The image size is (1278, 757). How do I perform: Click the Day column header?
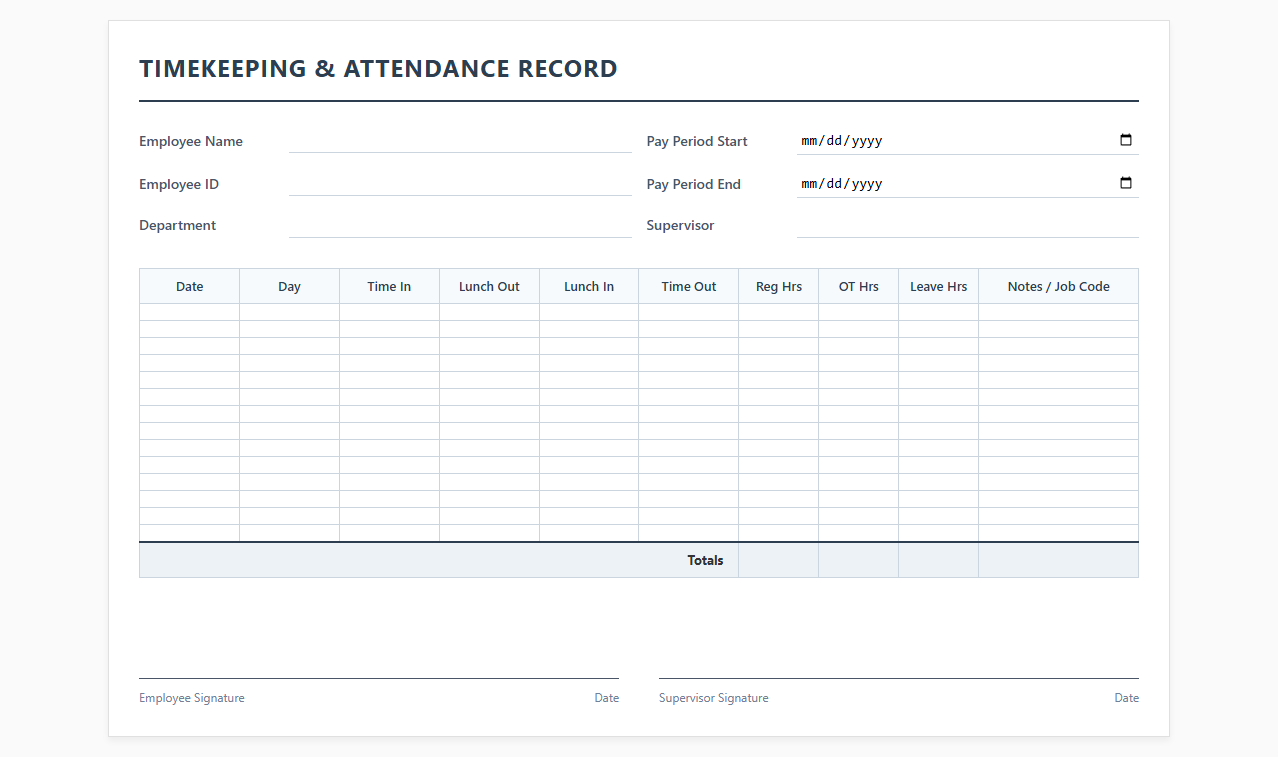pyautogui.click(x=289, y=286)
